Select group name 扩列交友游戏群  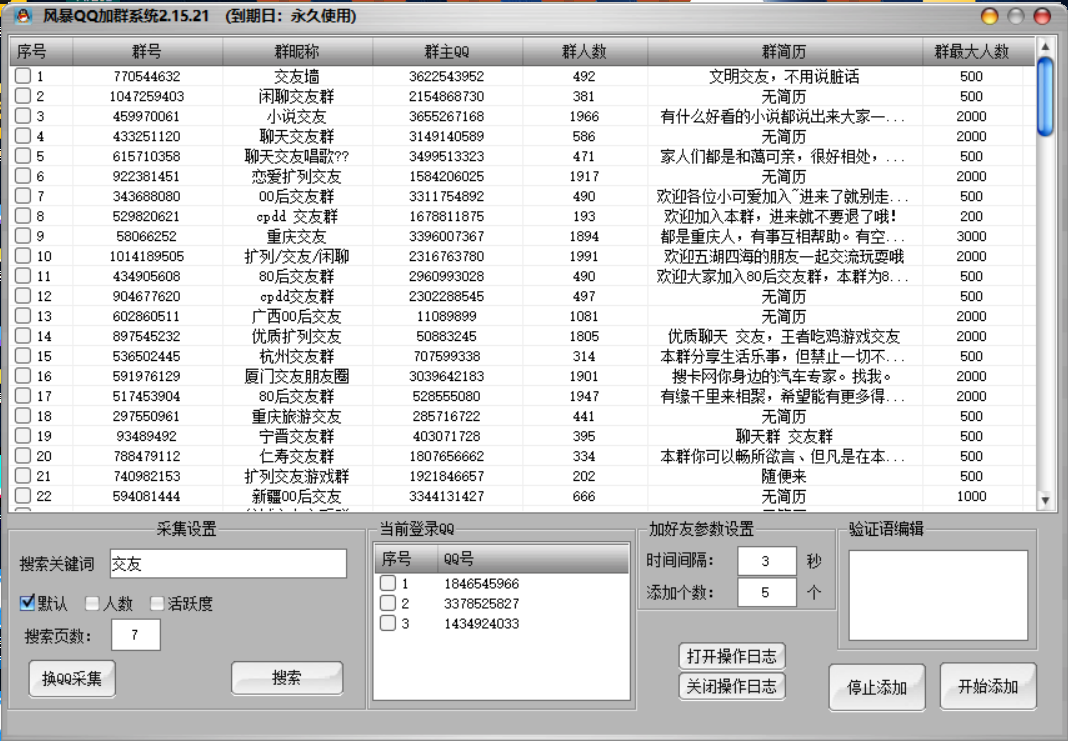pyautogui.click(x=297, y=476)
